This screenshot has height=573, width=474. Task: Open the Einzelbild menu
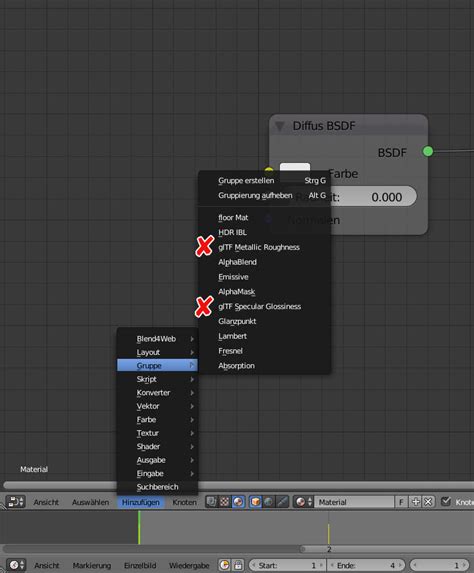pos(140,565)
